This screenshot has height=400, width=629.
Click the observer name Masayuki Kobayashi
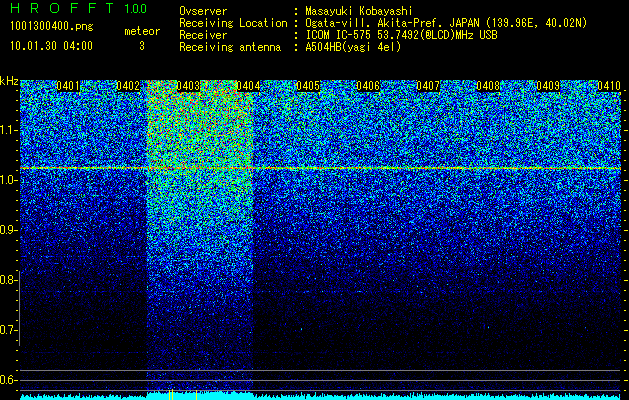coord(359,12)
